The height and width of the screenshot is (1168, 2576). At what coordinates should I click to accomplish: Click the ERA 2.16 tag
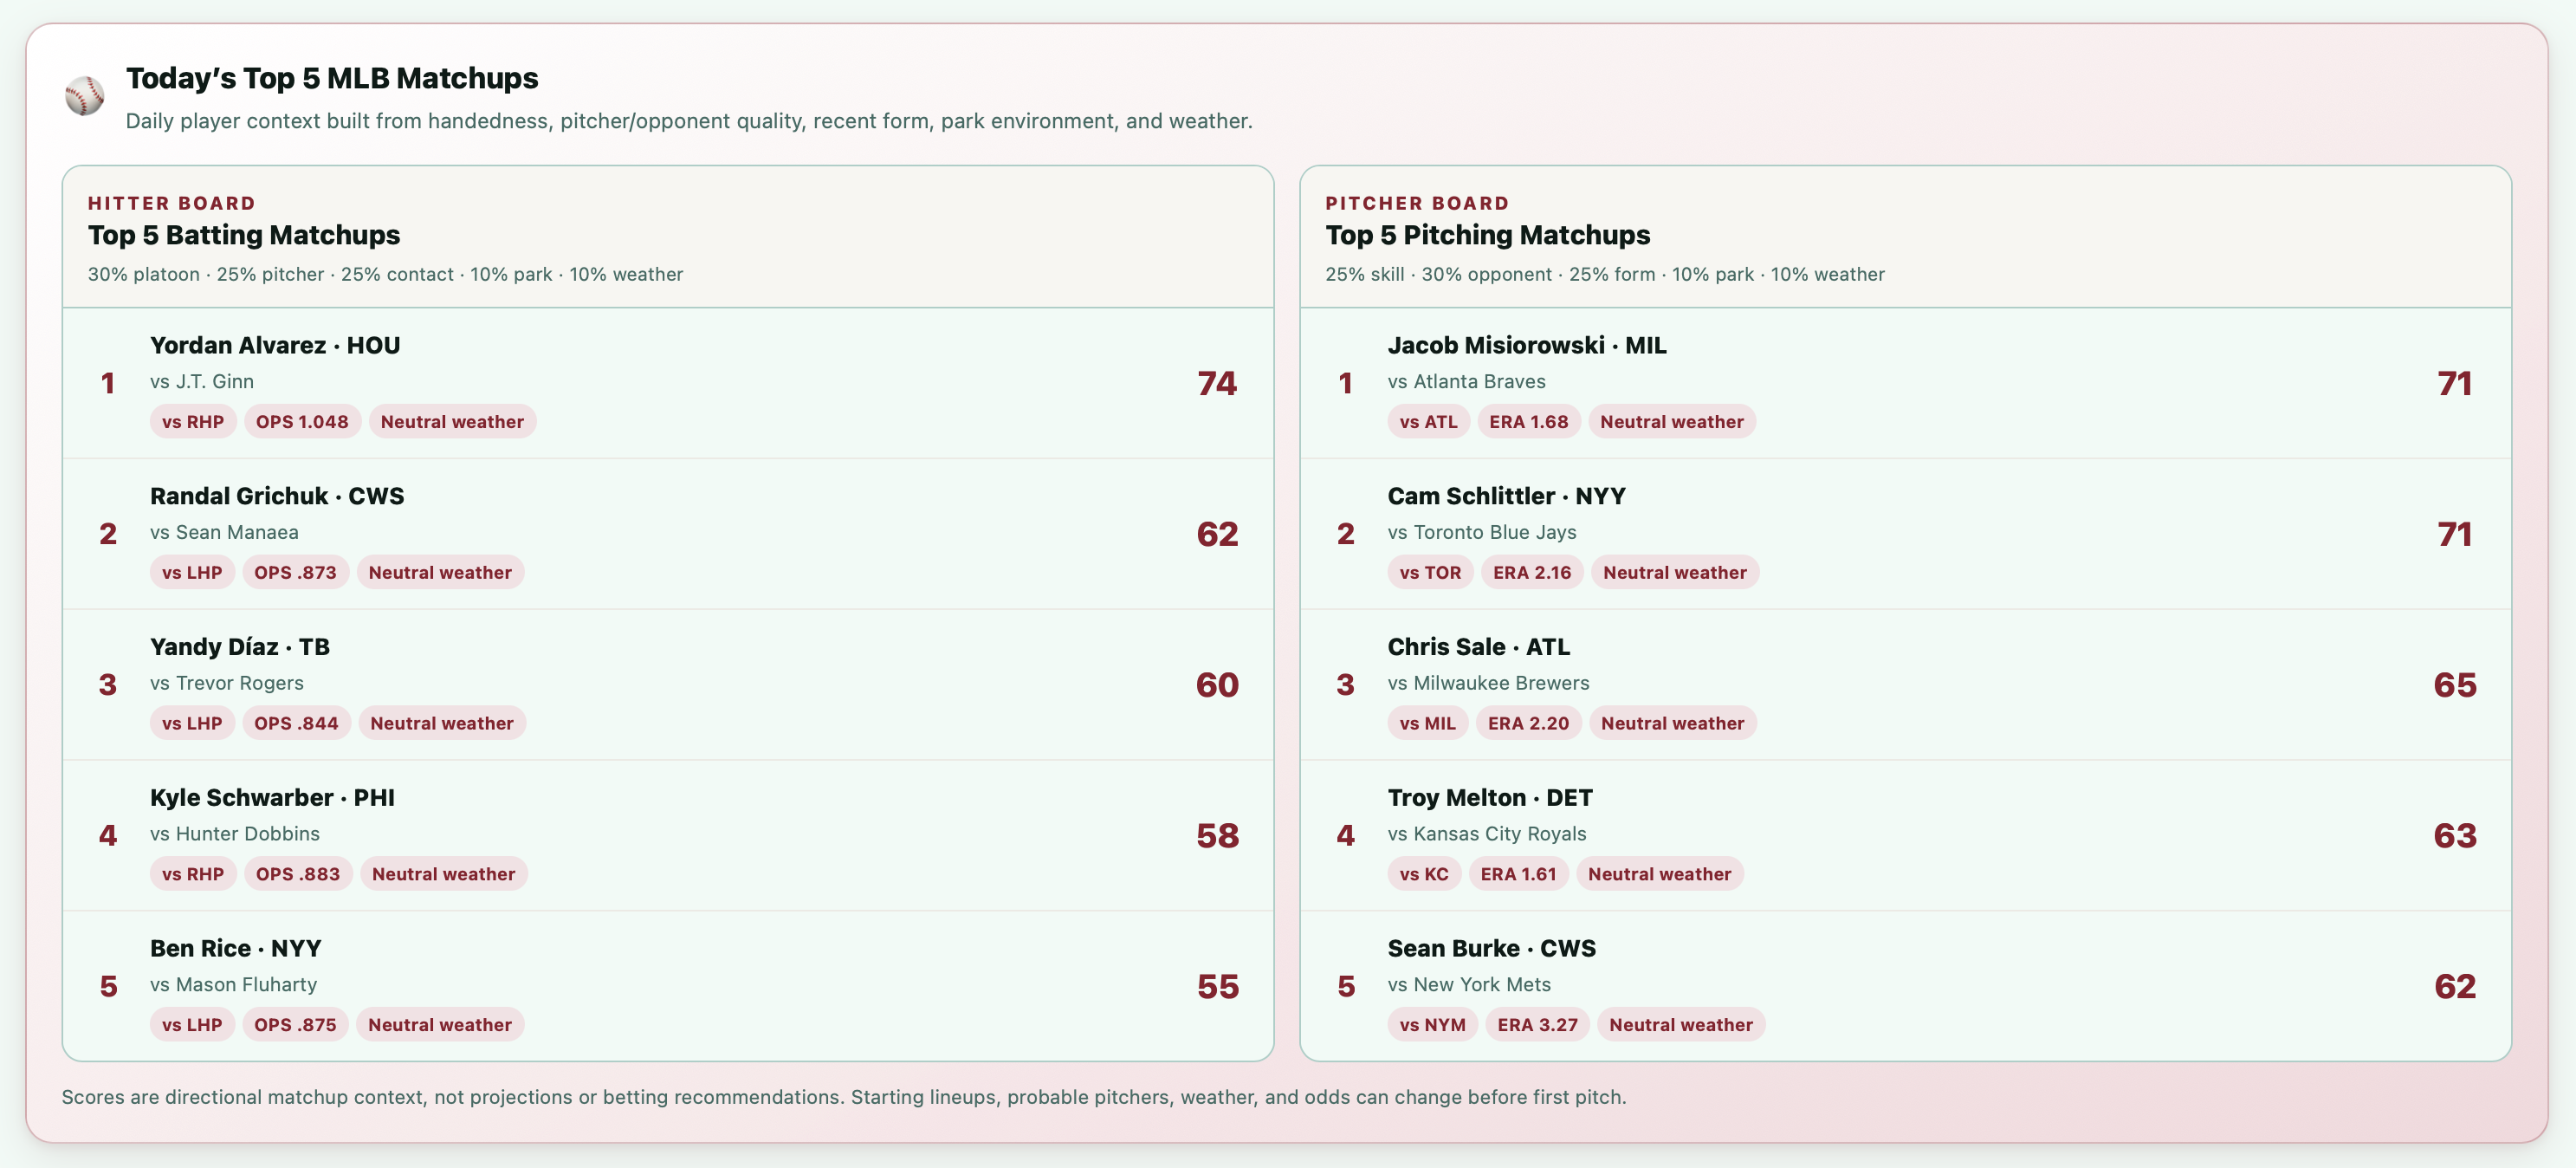tap(1532, 573)
